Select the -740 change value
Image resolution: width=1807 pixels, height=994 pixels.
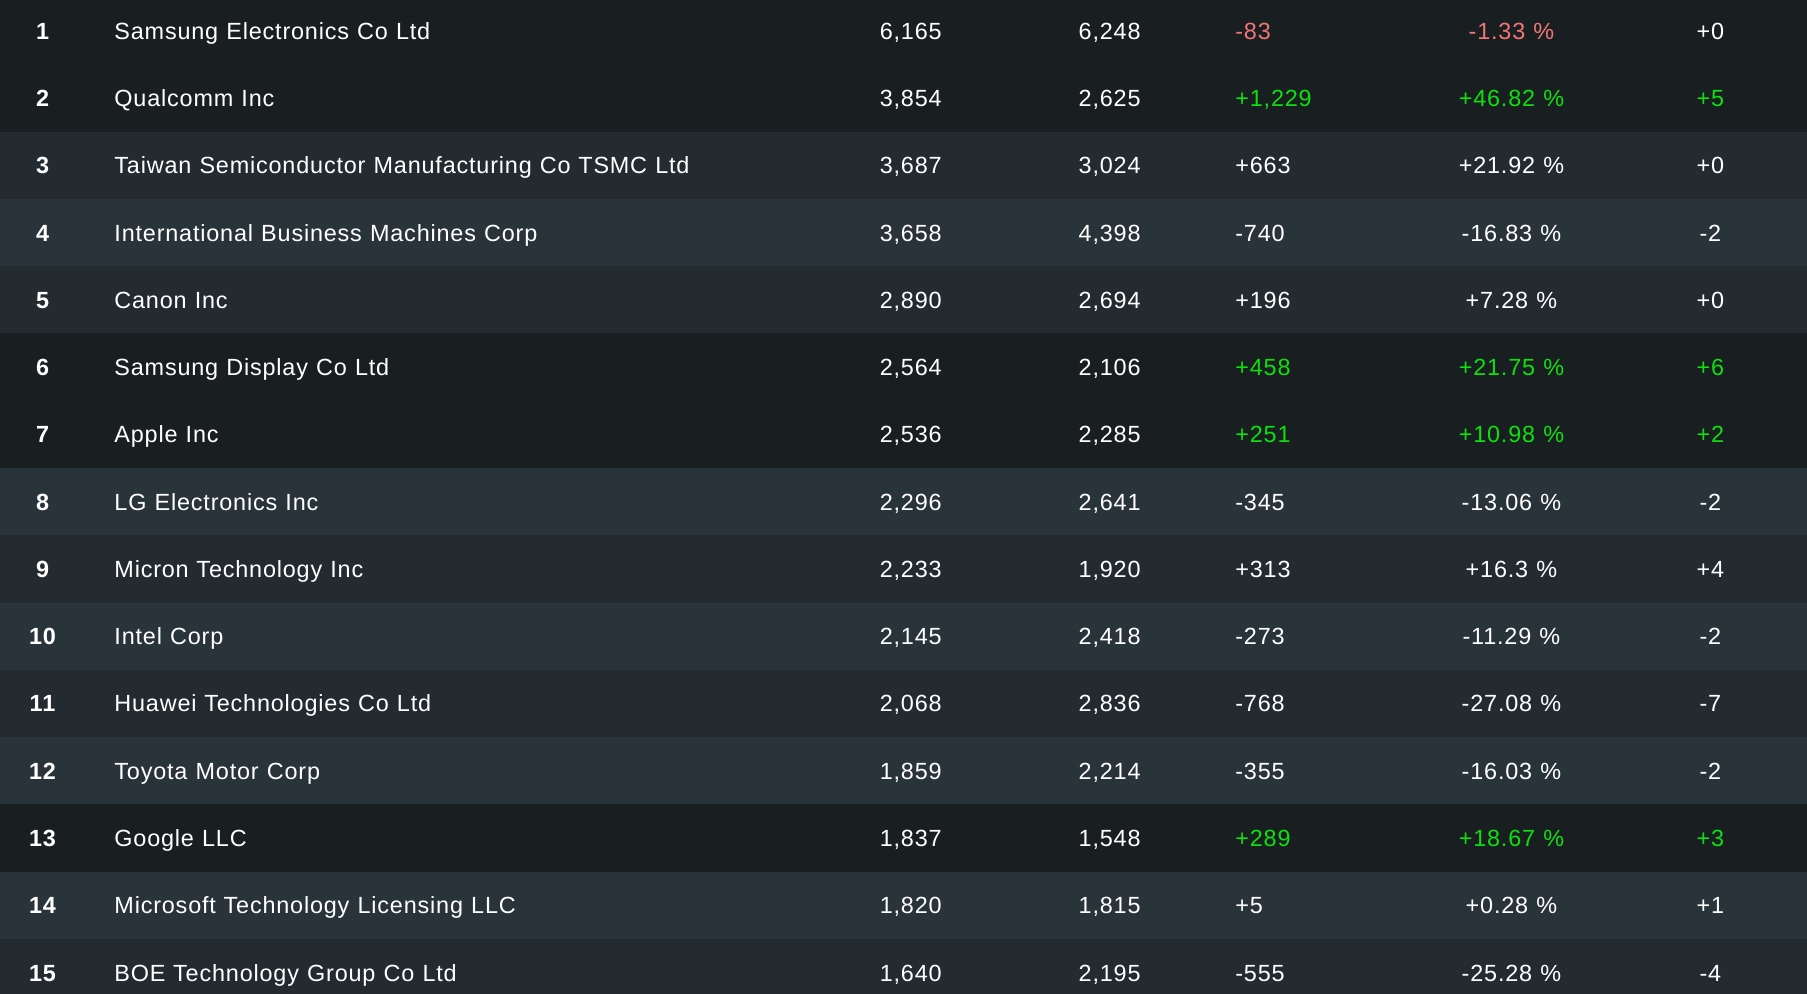pyautogui.click(x=1260, y=233)
